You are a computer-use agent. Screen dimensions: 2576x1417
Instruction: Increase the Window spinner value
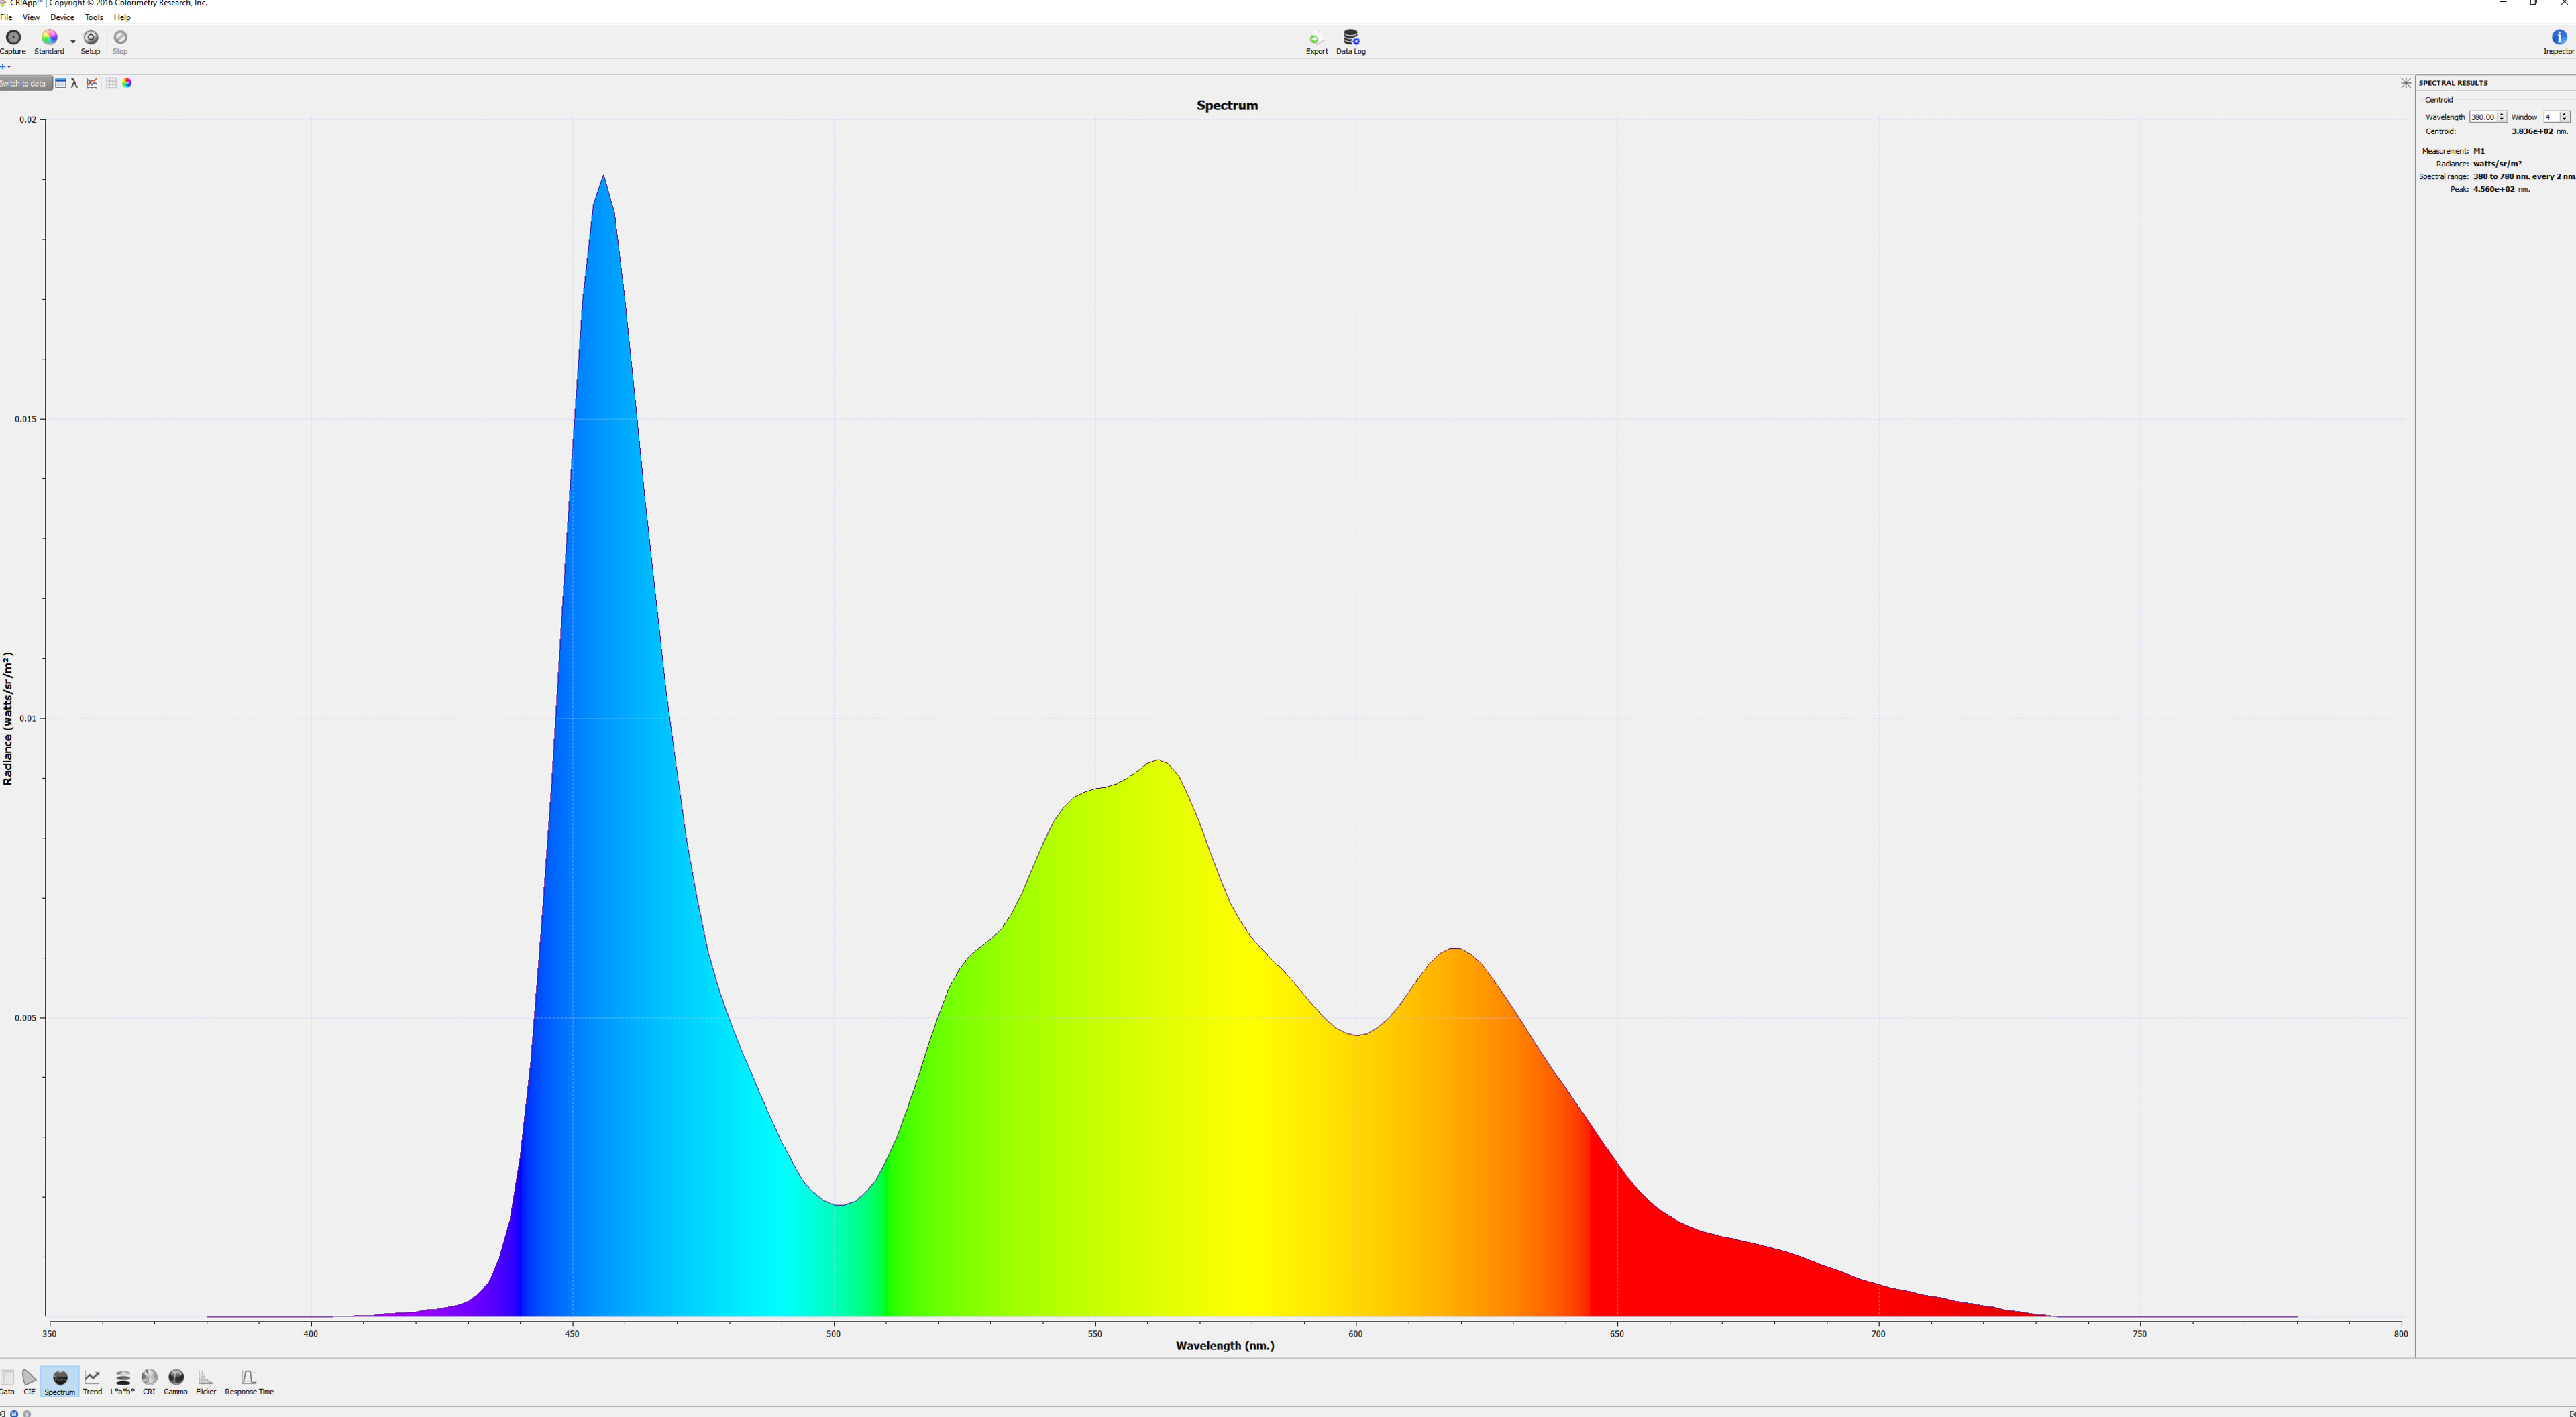point(2564,114)
